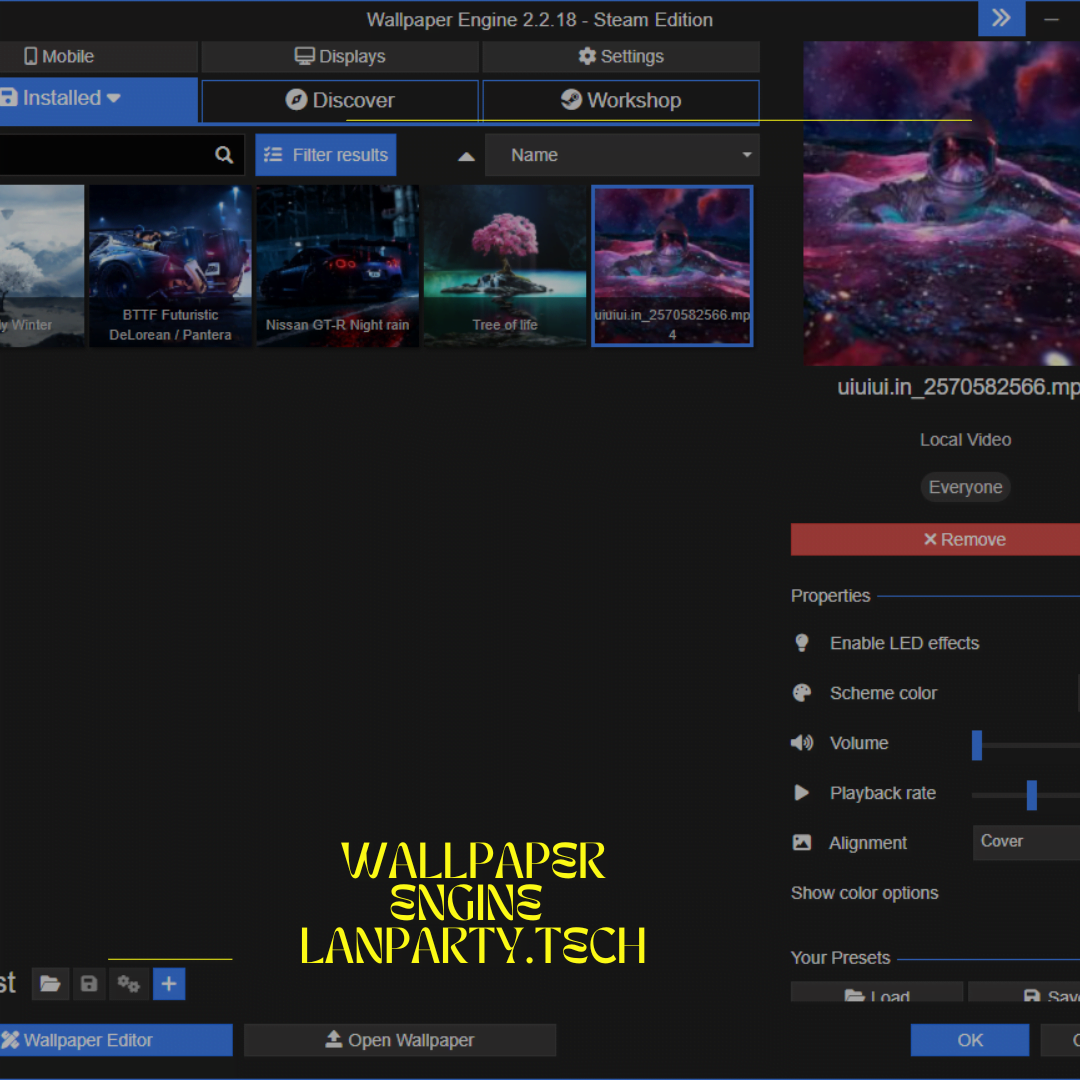Click the double-arrow icon in titlebar
Image resolution: width=1080 pixels, height=1080 pixels.
[x=1001, y=18]
